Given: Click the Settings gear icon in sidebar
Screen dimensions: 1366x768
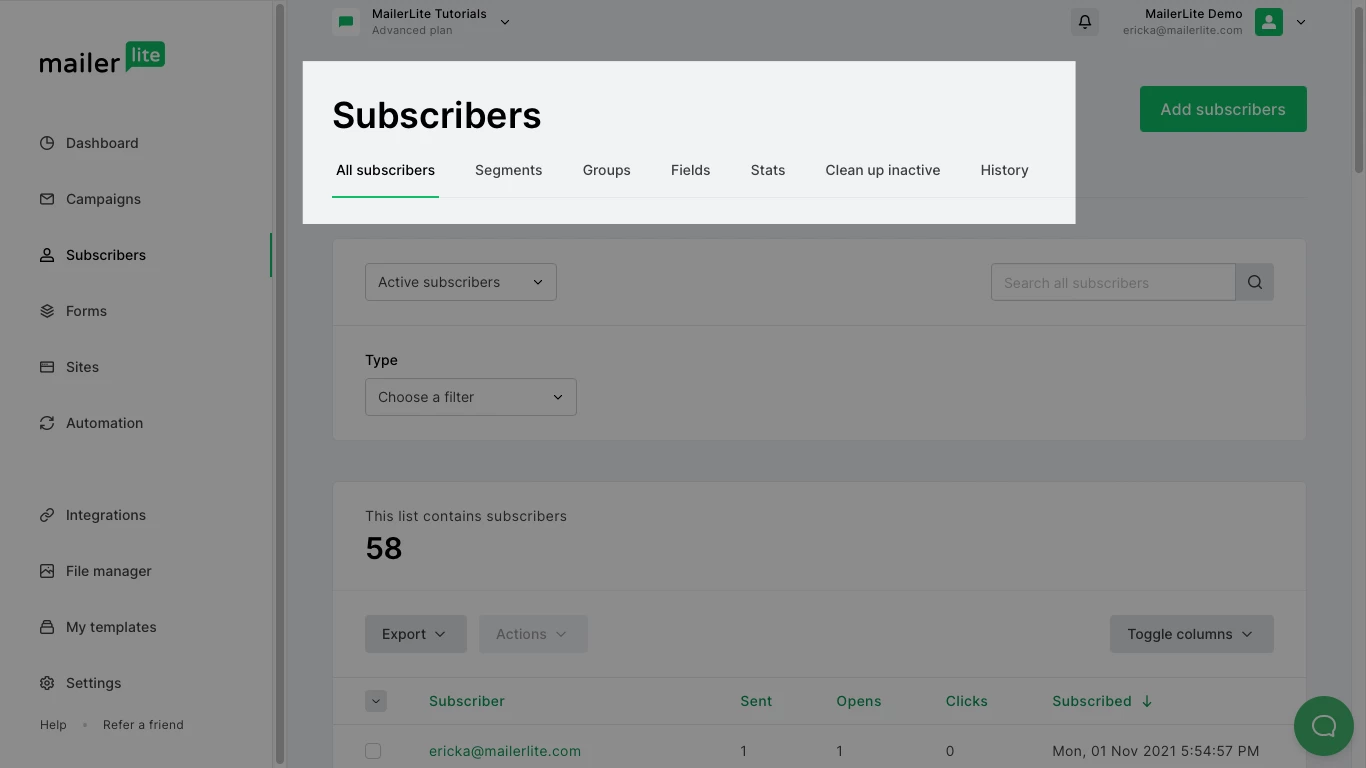Looking at the screenshot, I should 47,683.
